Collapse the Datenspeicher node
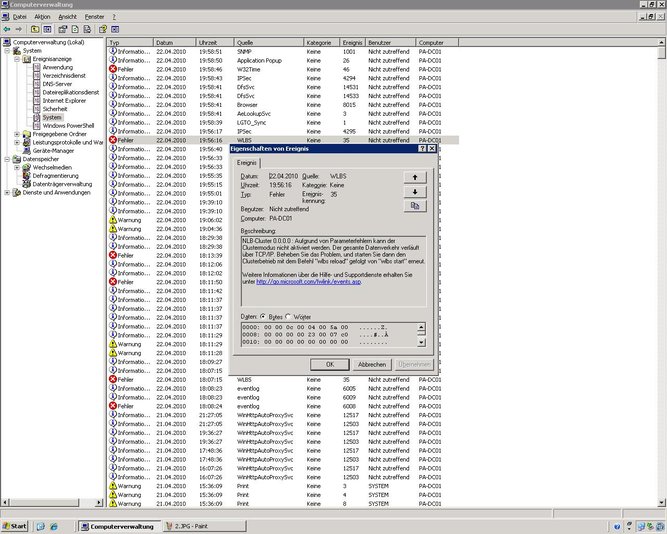This screenshot has height=534, width=667. coord(7,159)
